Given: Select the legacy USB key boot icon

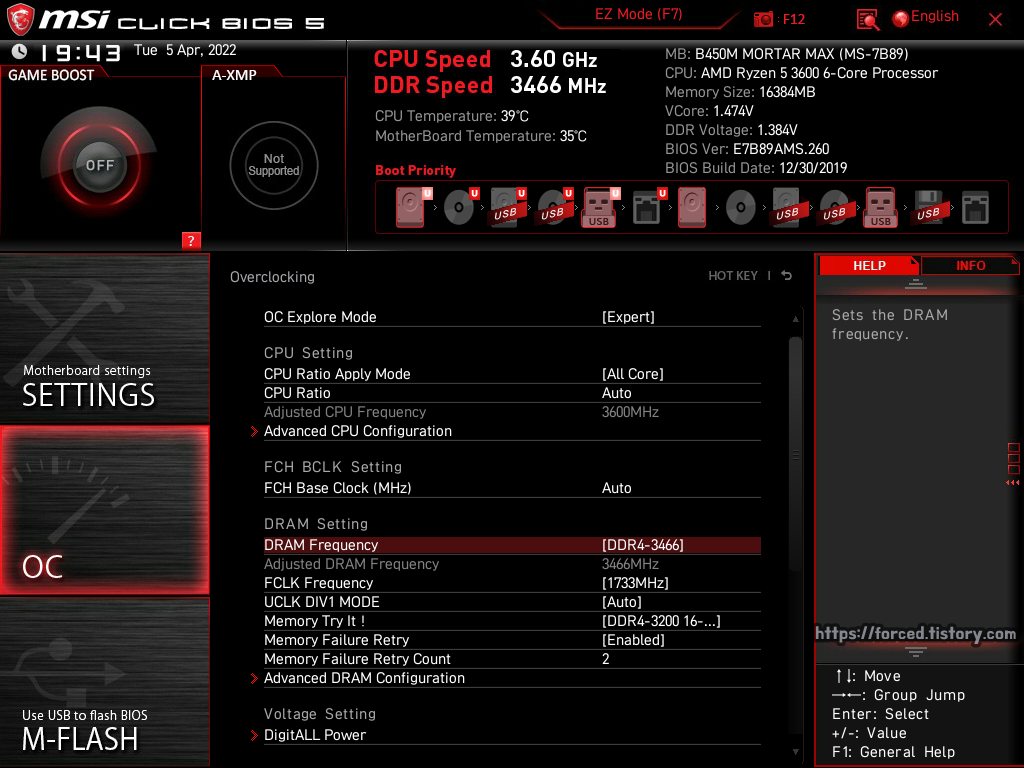Looking at the screenshot, I should pyautogui.click(x=881, y=207).
